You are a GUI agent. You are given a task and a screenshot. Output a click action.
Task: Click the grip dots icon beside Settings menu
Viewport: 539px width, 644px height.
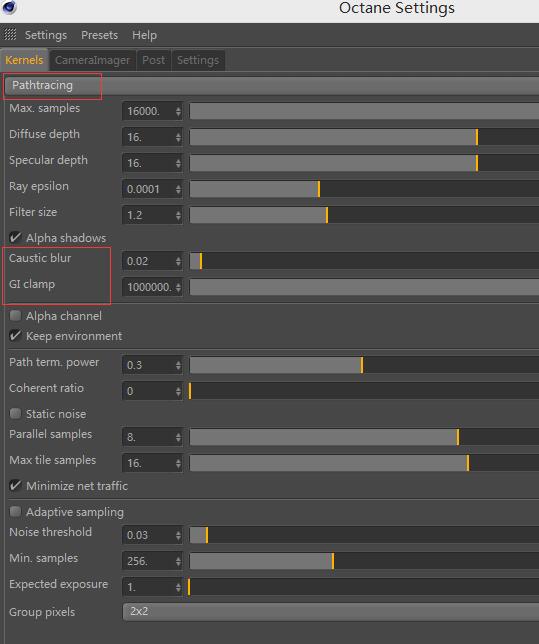point(10,34)
